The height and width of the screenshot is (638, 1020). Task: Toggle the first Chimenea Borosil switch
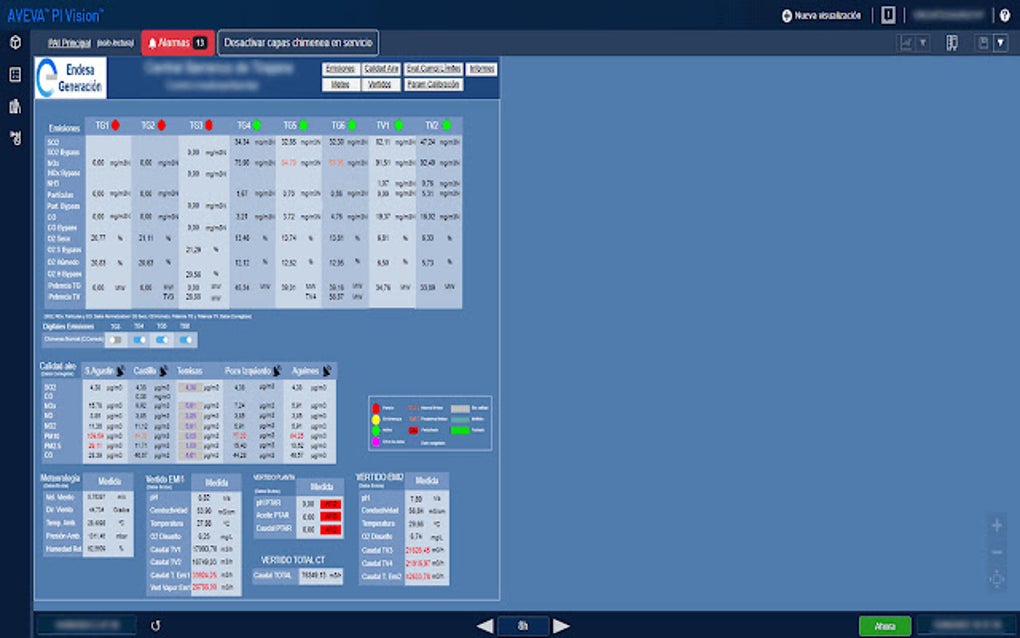[x=115, y=339]
